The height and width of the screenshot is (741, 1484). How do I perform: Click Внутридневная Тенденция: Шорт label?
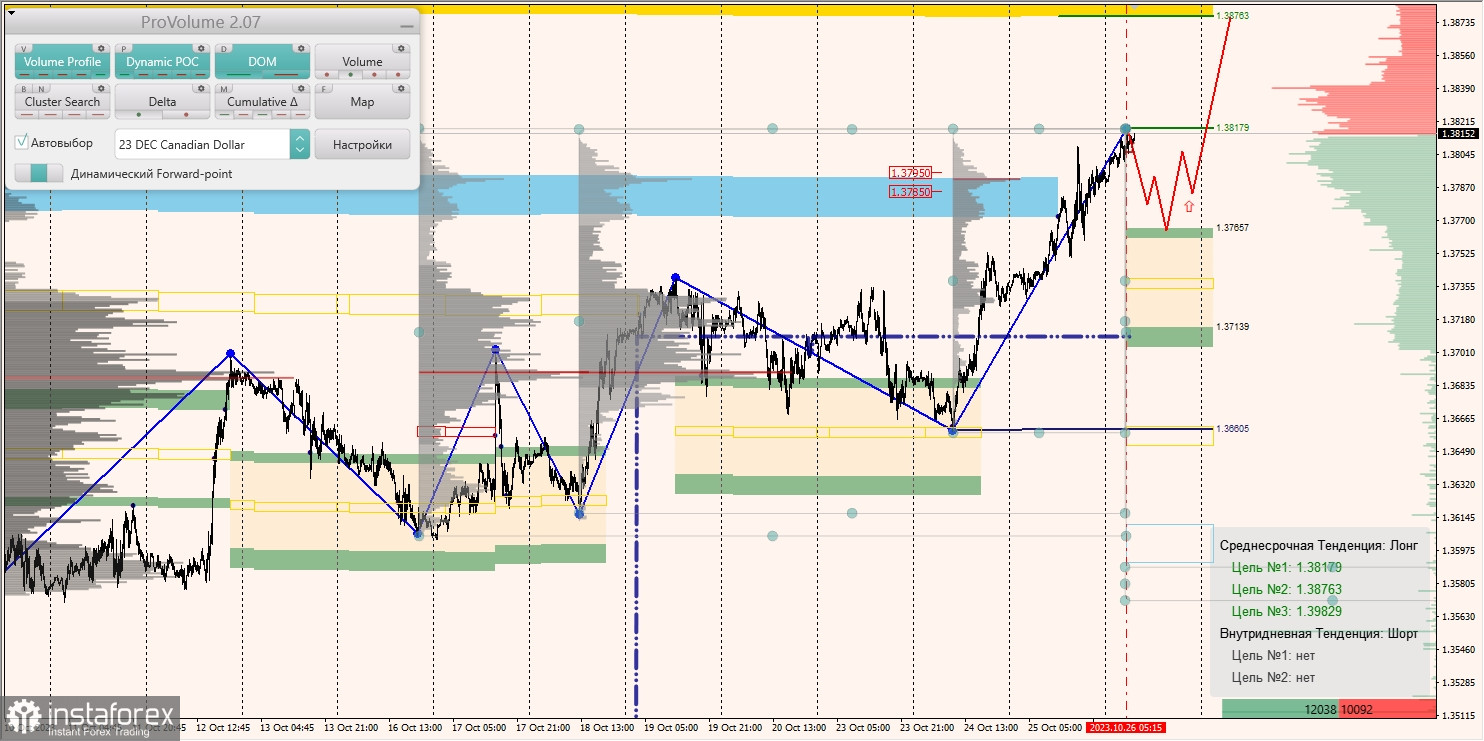(x=1319, y=633)
